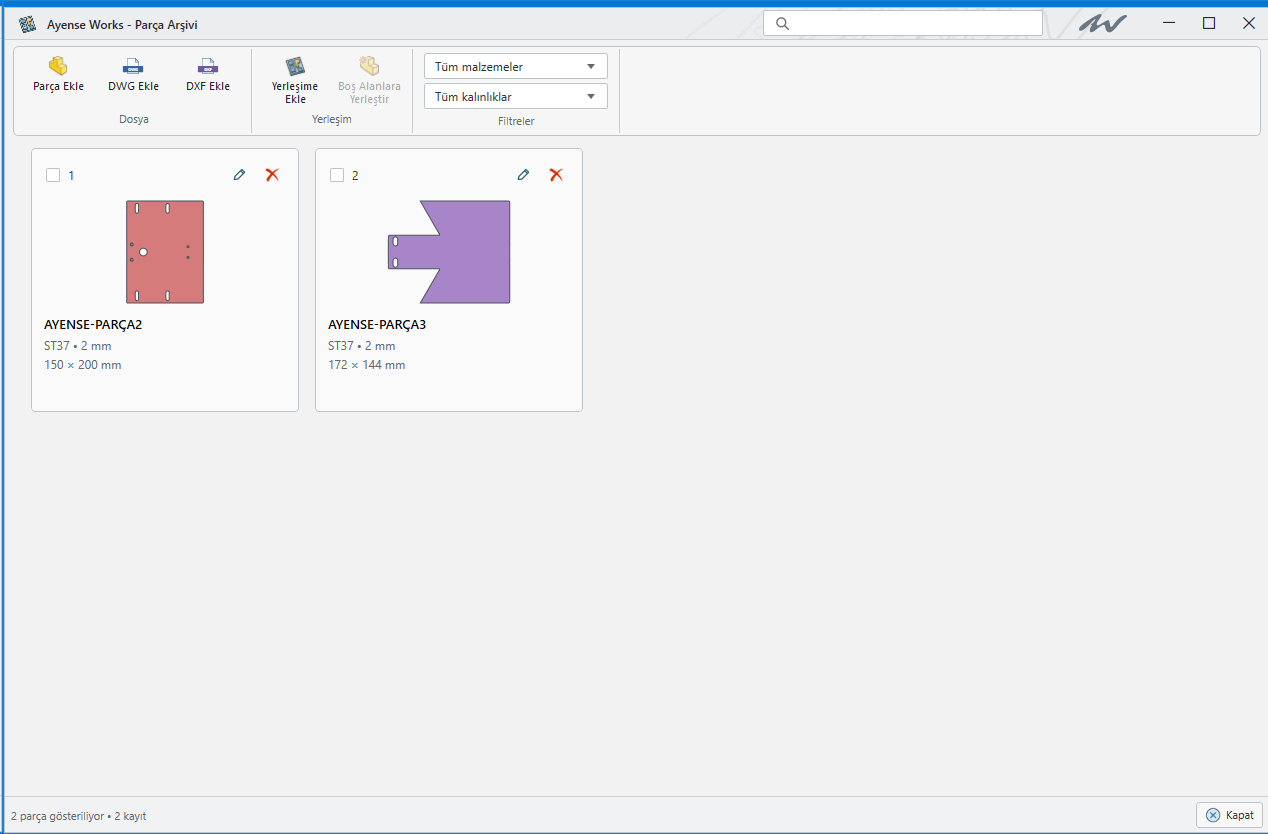
Task: Click the Kapat button
Action: pos(1230,815)
